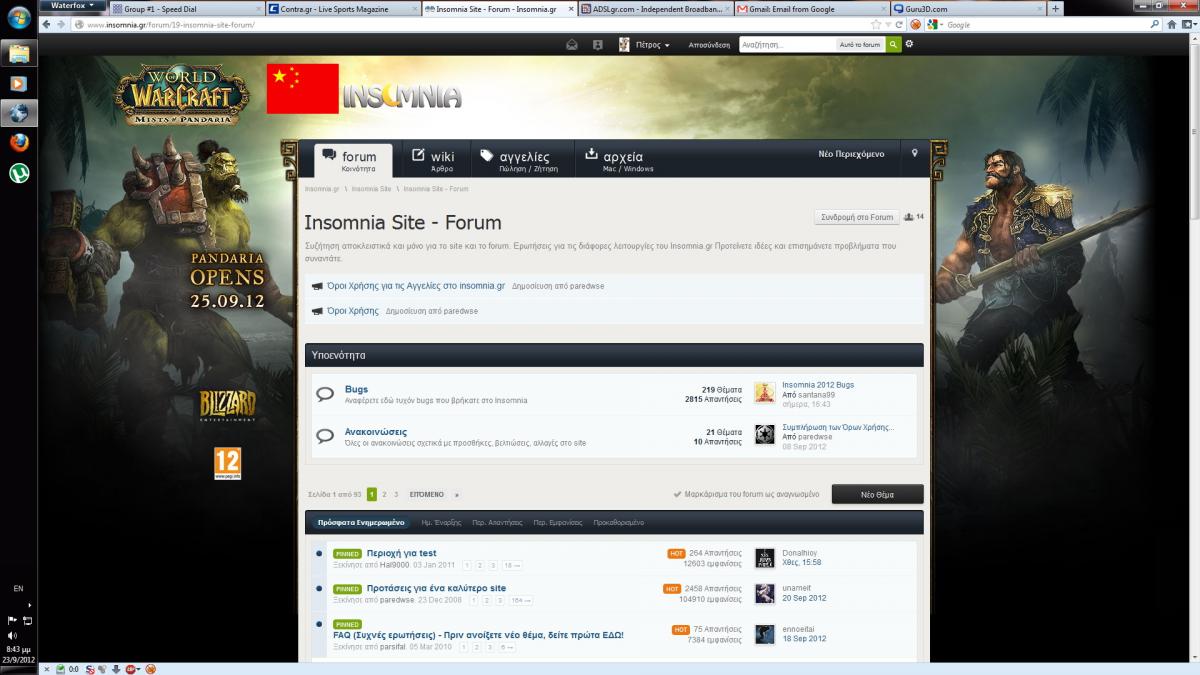Expand the 'Σελίδα 1 από 93' page jump
The height and width of the screenshot is (675, 1200).
coord(335,494)
